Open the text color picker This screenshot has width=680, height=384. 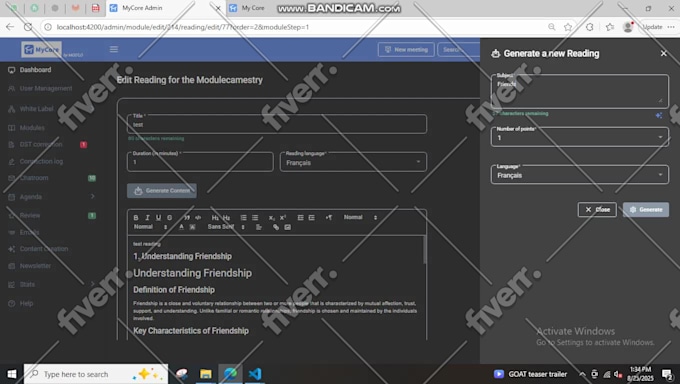pyautogui.click(x=181, y=227)
